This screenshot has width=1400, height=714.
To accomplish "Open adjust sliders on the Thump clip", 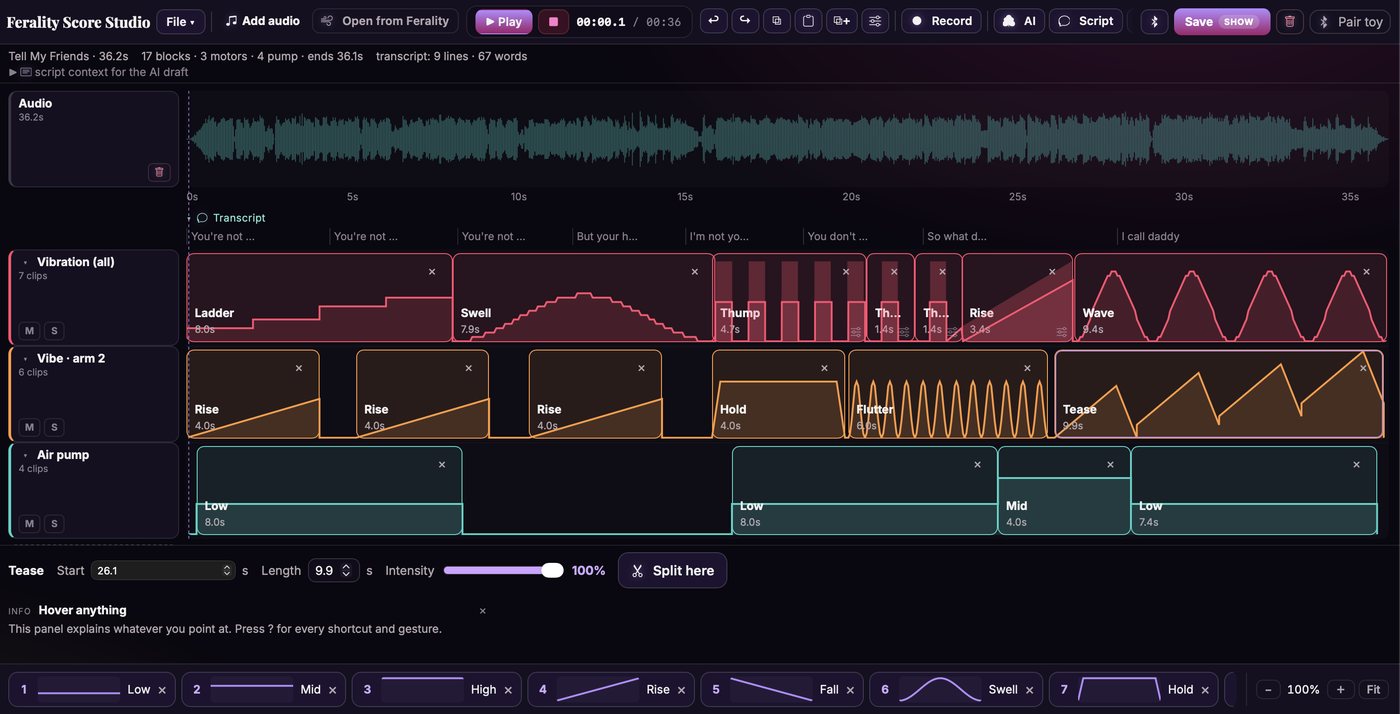I will pos(856,332).
